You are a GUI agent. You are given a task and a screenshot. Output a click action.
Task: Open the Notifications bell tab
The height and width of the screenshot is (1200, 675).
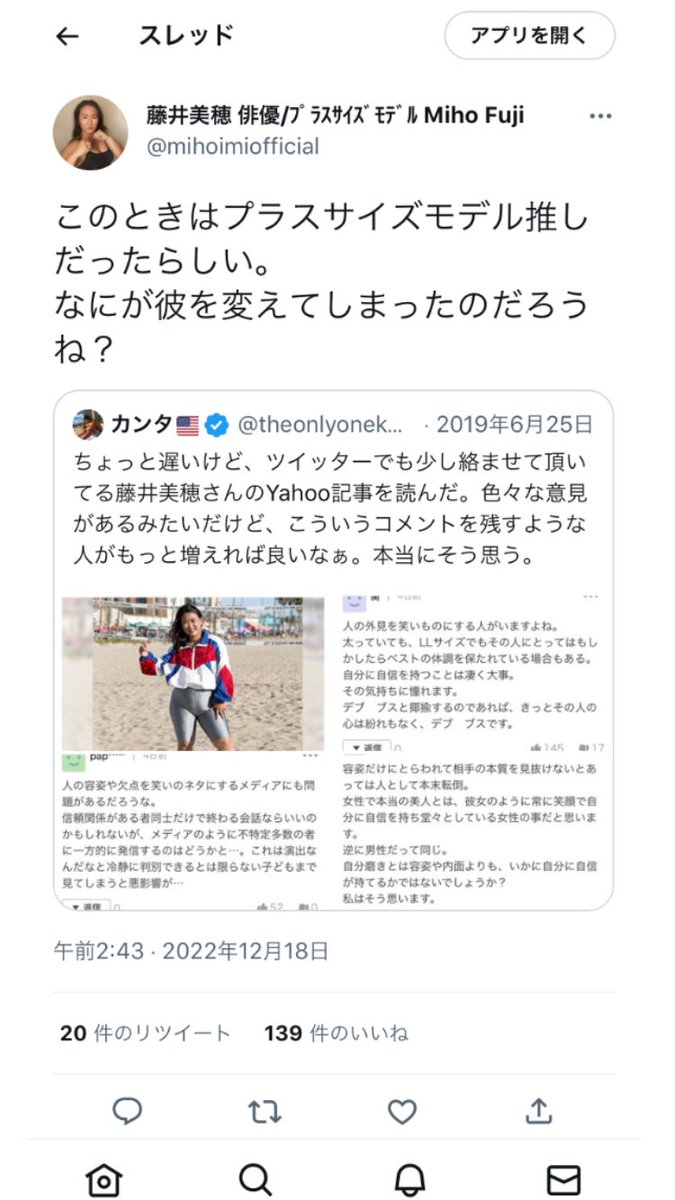pyautogui.click(x=409, y=1179)
